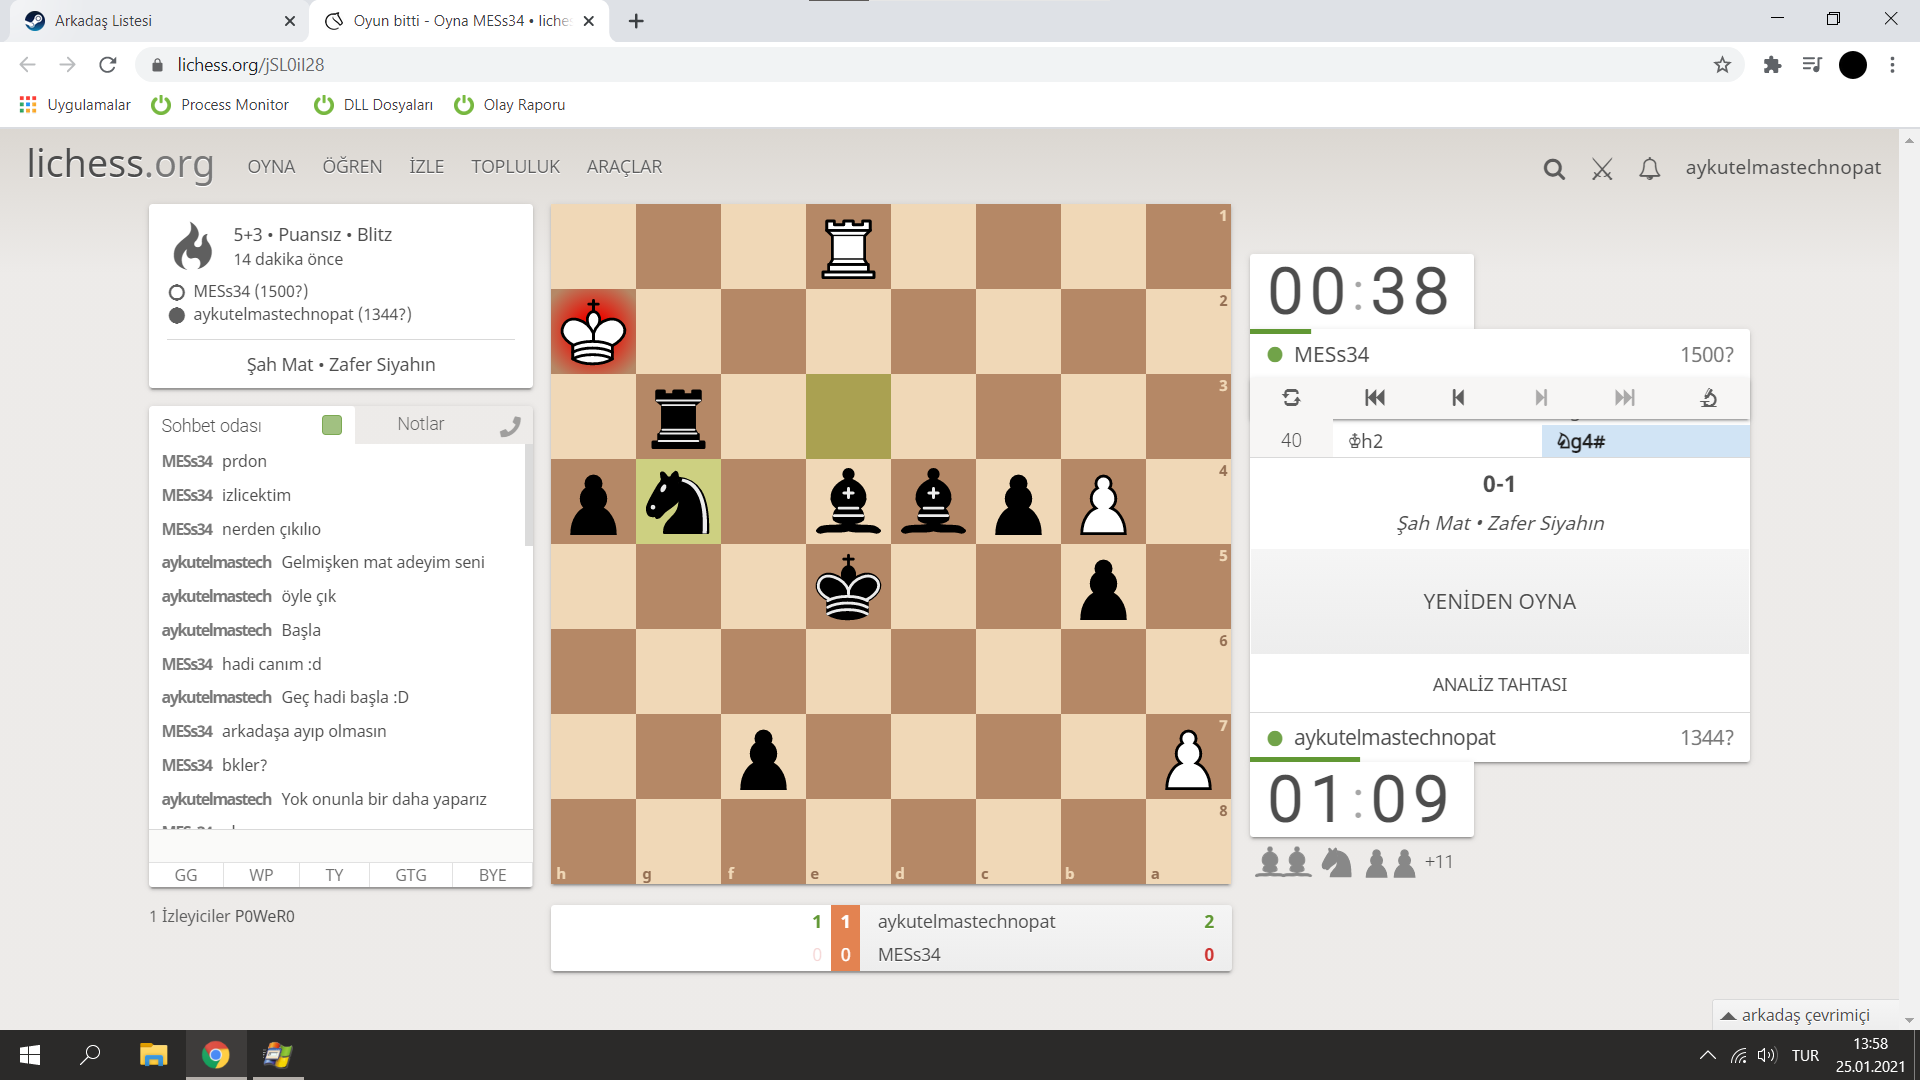Open Chrome extensions puzzle icon
This screenshot has height=1080, width=1920.
(x=1772, y=65)
